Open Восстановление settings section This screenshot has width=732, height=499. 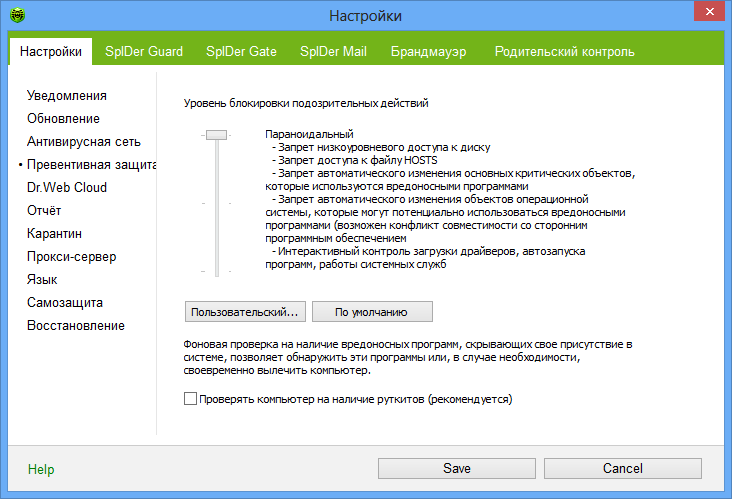click(76, 325)
